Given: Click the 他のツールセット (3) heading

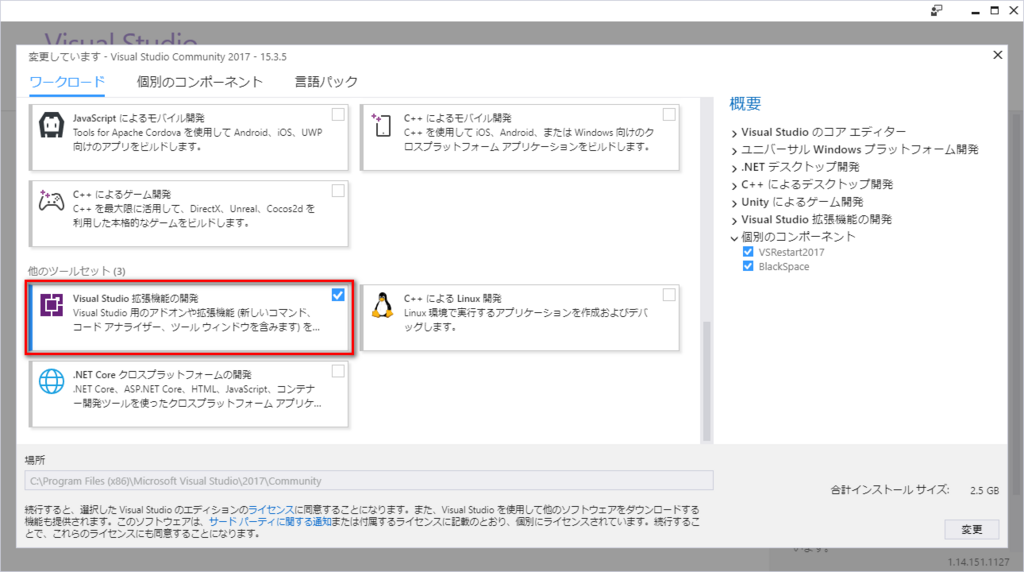Looking at the screenshot, I should click(76, 271).
